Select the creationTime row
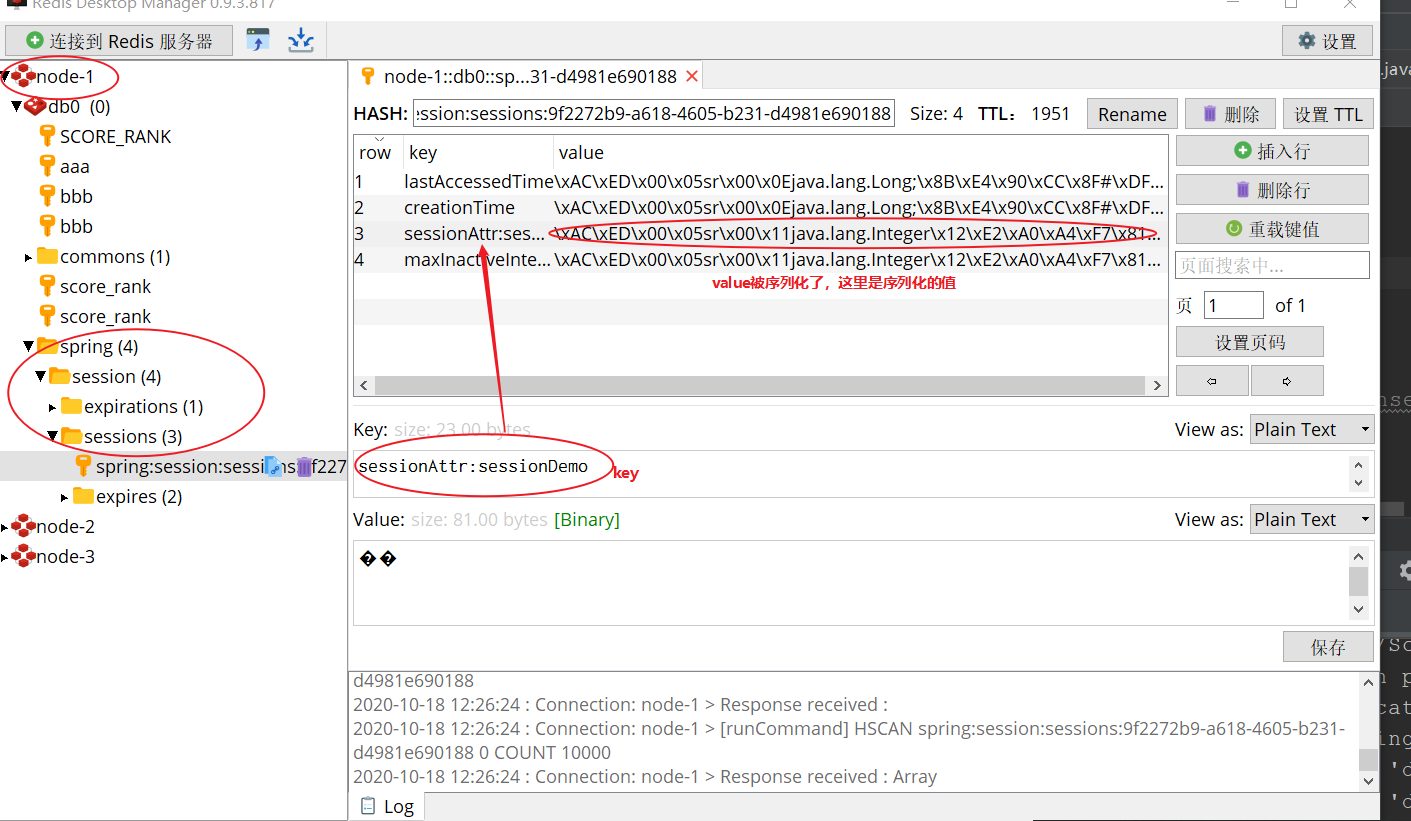 coord(760,207)
